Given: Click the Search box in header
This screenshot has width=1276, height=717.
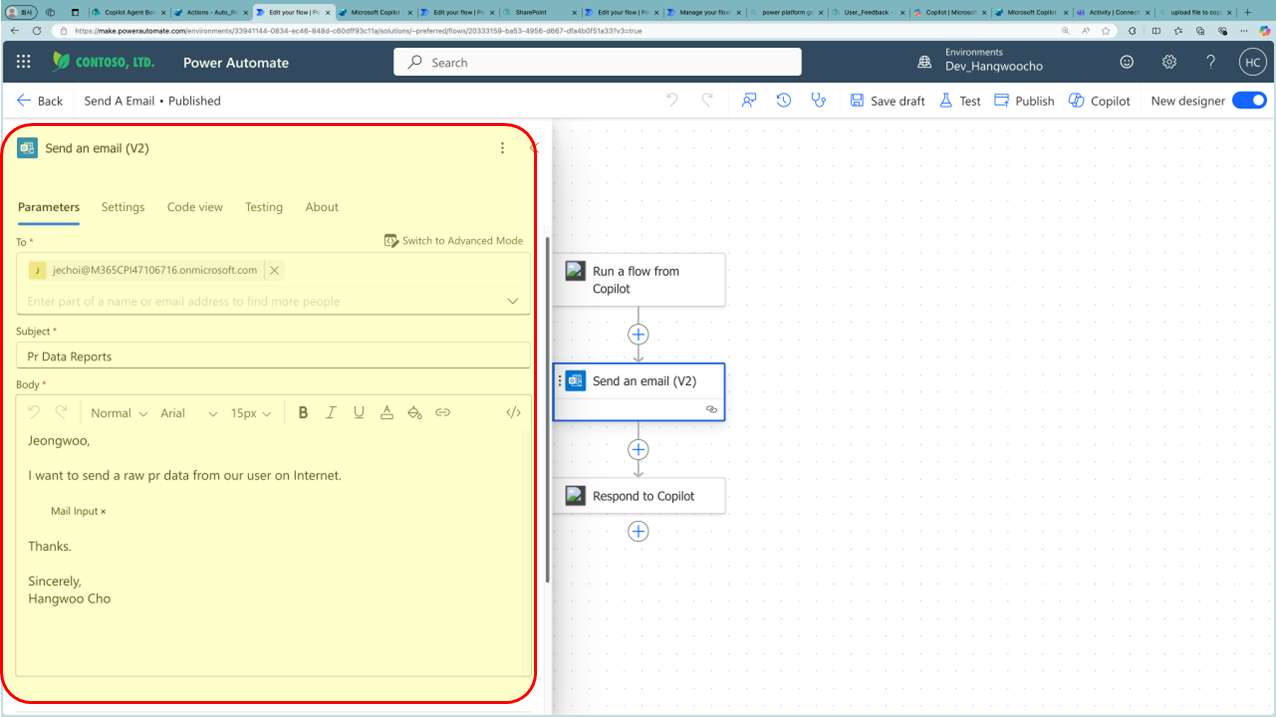Looking at the screenshot, I should (597, 62).
